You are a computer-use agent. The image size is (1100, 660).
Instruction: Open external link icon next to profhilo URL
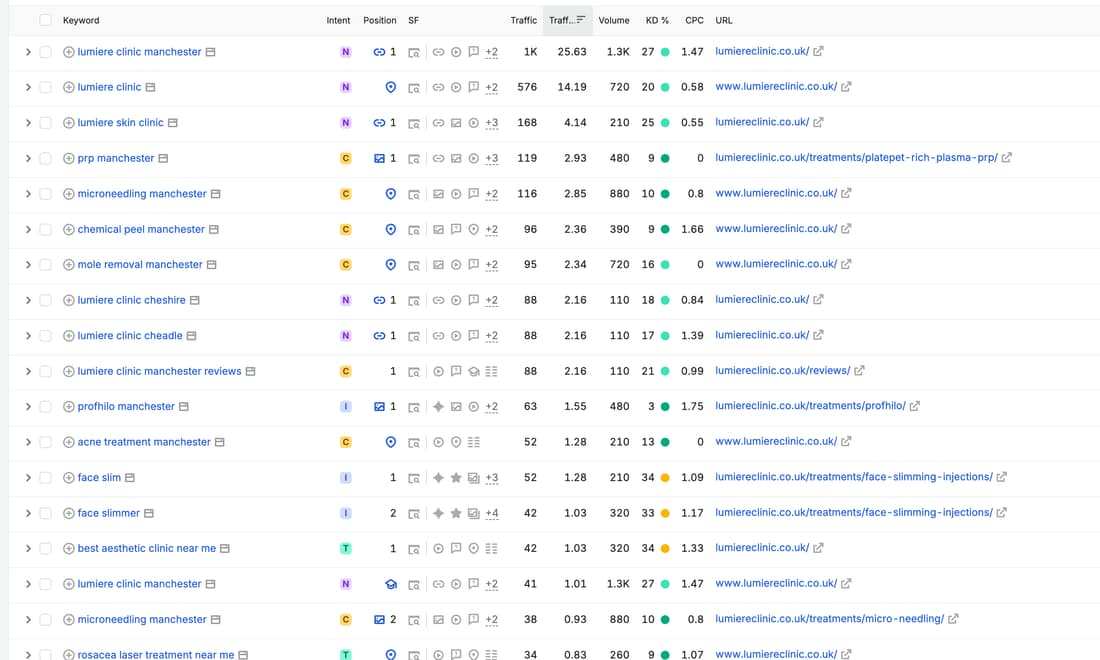(915, 406)
